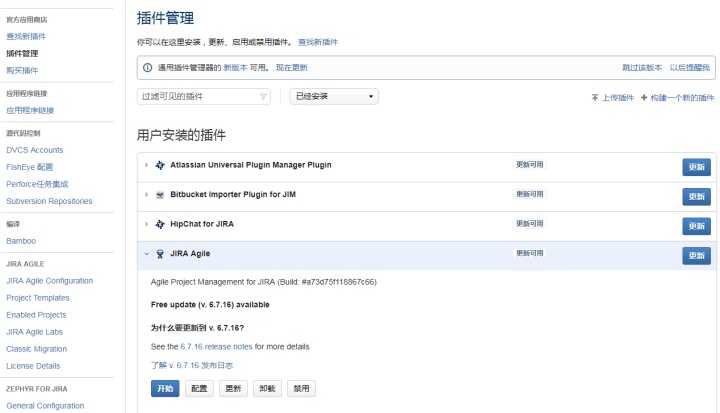Viewport: 720px width, 413px height.
Task: Click the Atlassian Universal Plugin Manager plugin icon
Action: [160, 165]
